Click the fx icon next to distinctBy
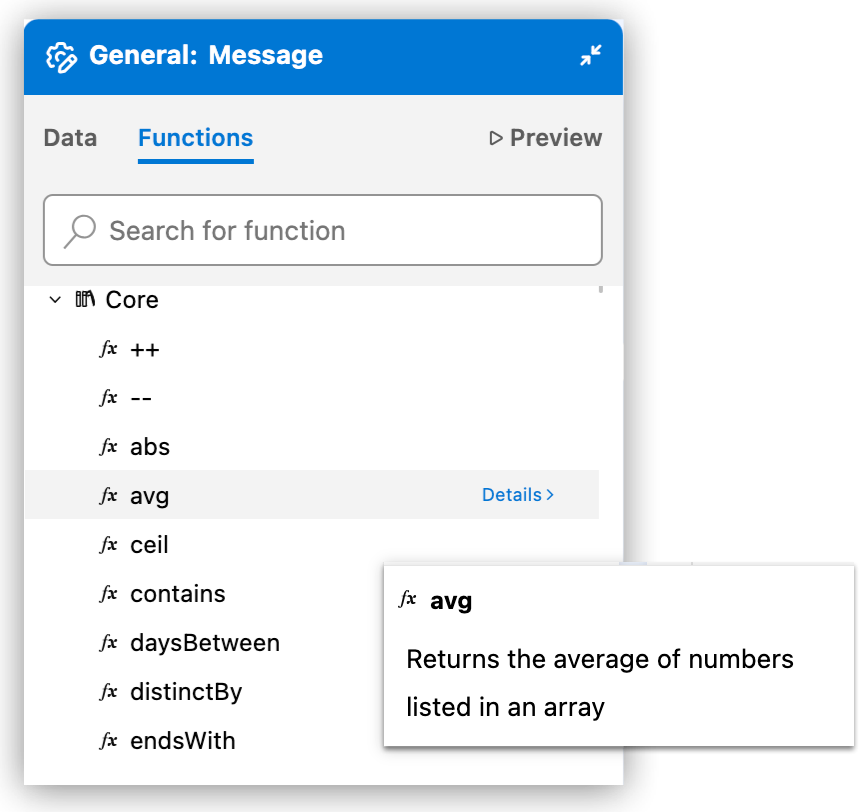860x812 pixels. 107,692
